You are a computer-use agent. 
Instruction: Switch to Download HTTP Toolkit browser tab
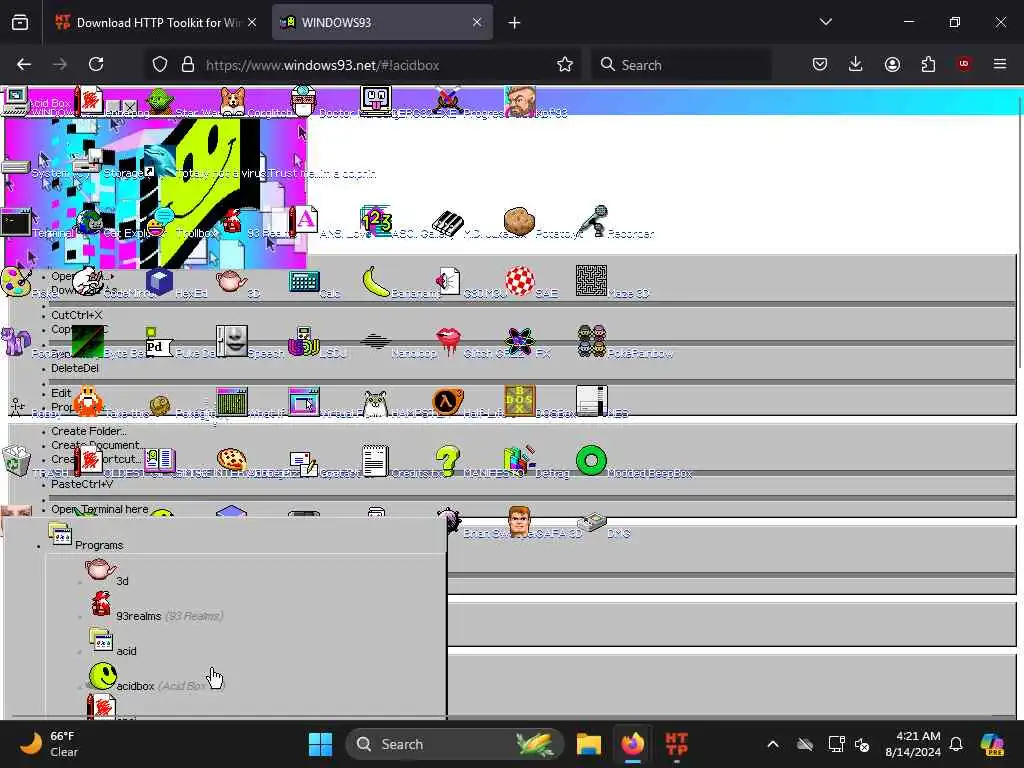pos(157,22)
